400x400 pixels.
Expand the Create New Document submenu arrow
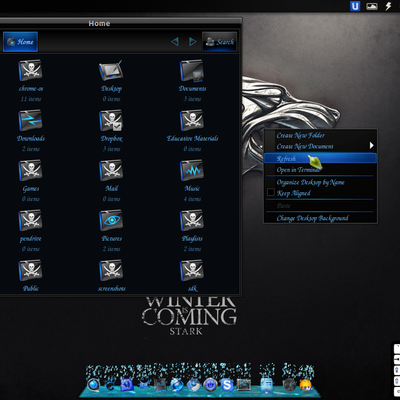pyautogui.click(x=371, y=145)
